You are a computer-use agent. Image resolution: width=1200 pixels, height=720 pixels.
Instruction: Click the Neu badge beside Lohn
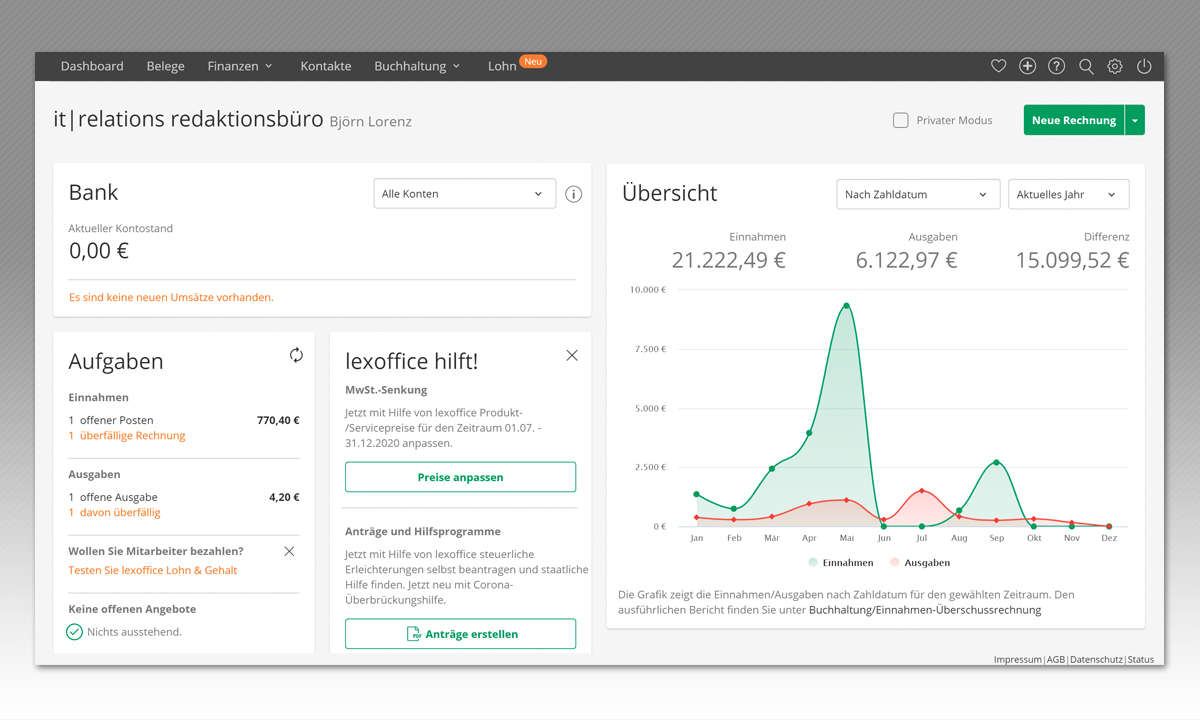tap(533, 61)
